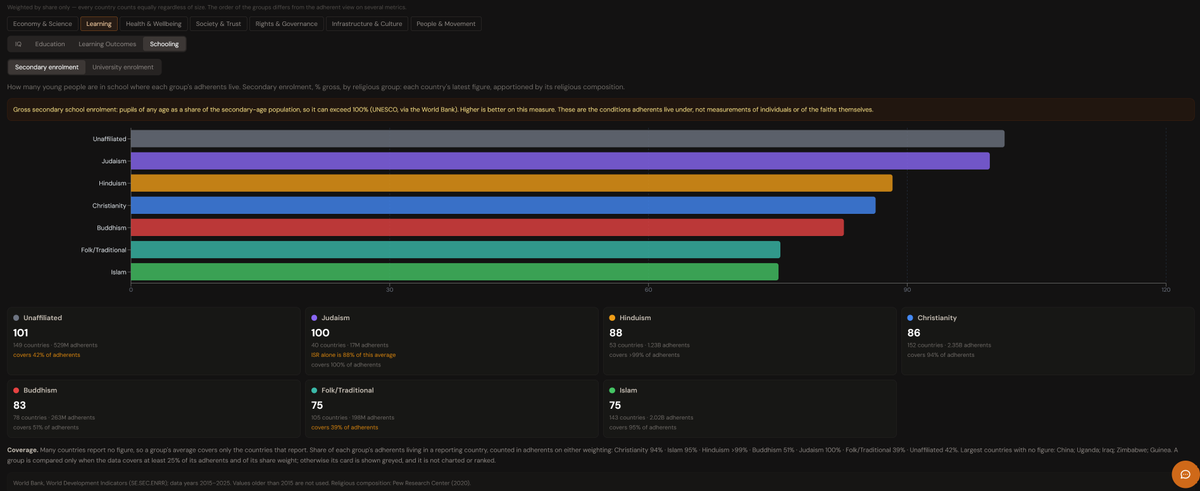
Task: Select the Schooling sub-tab
Action: pos(165,44)
